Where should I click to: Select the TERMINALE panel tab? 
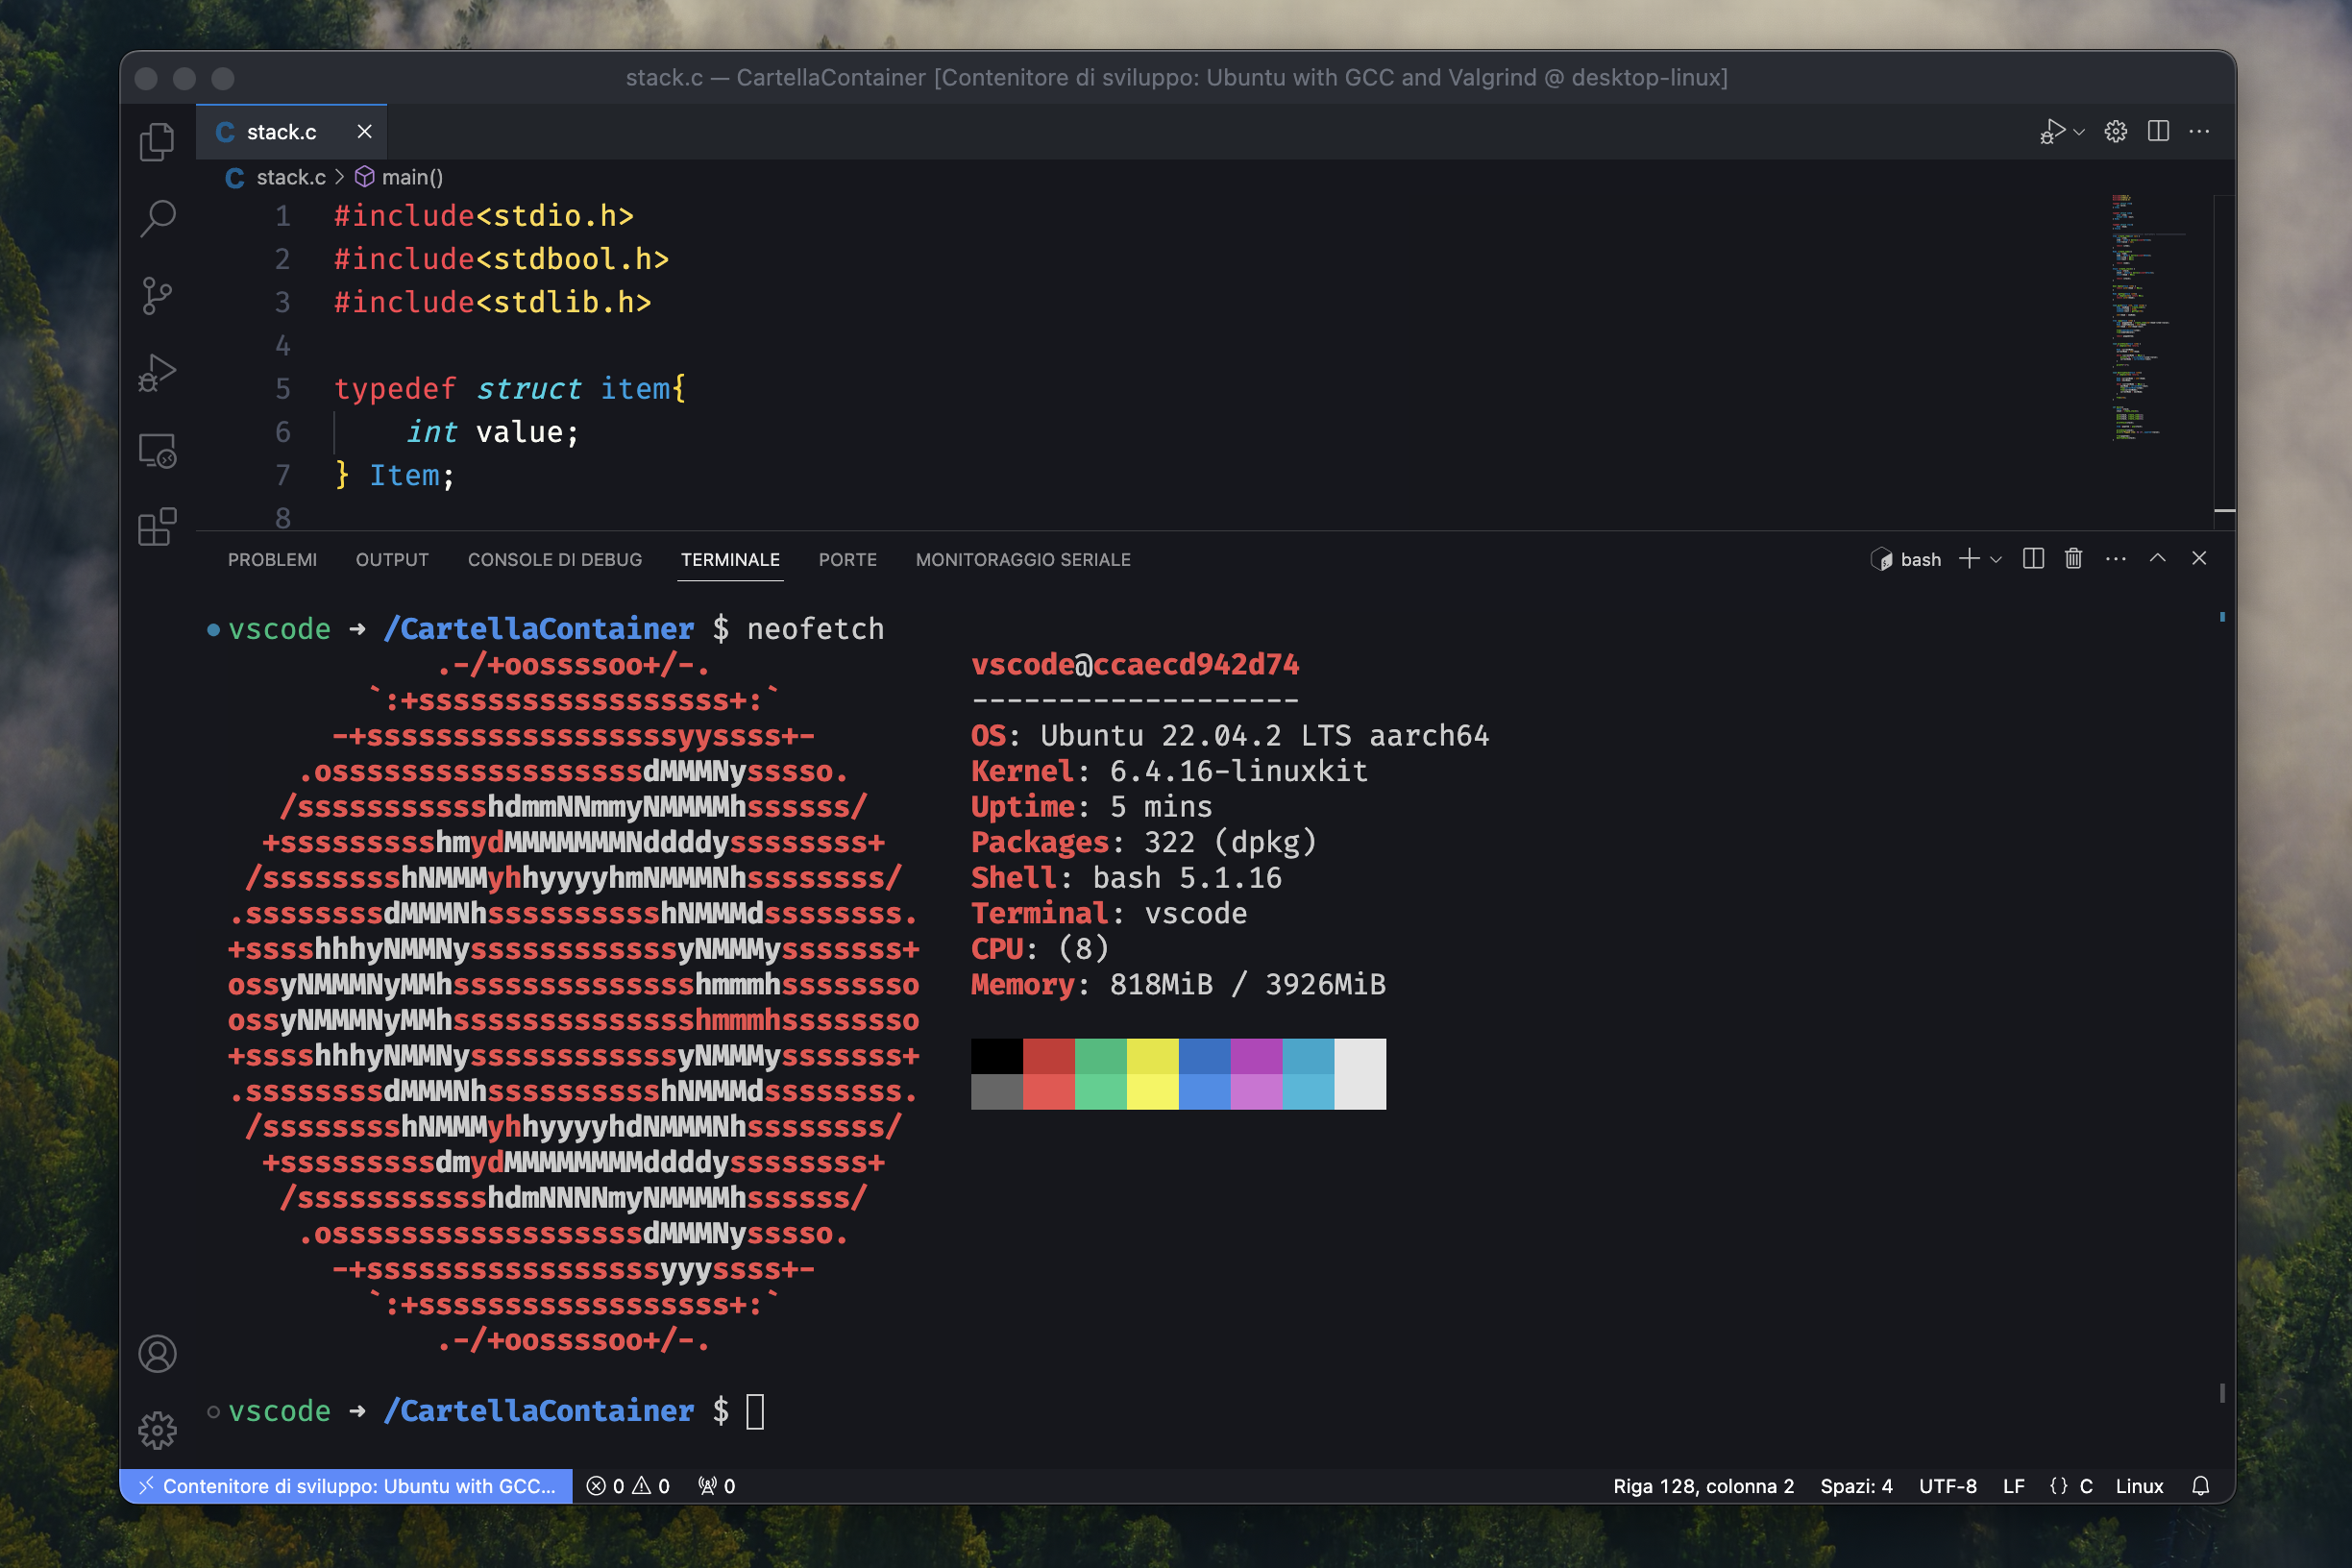click(730, 560)
